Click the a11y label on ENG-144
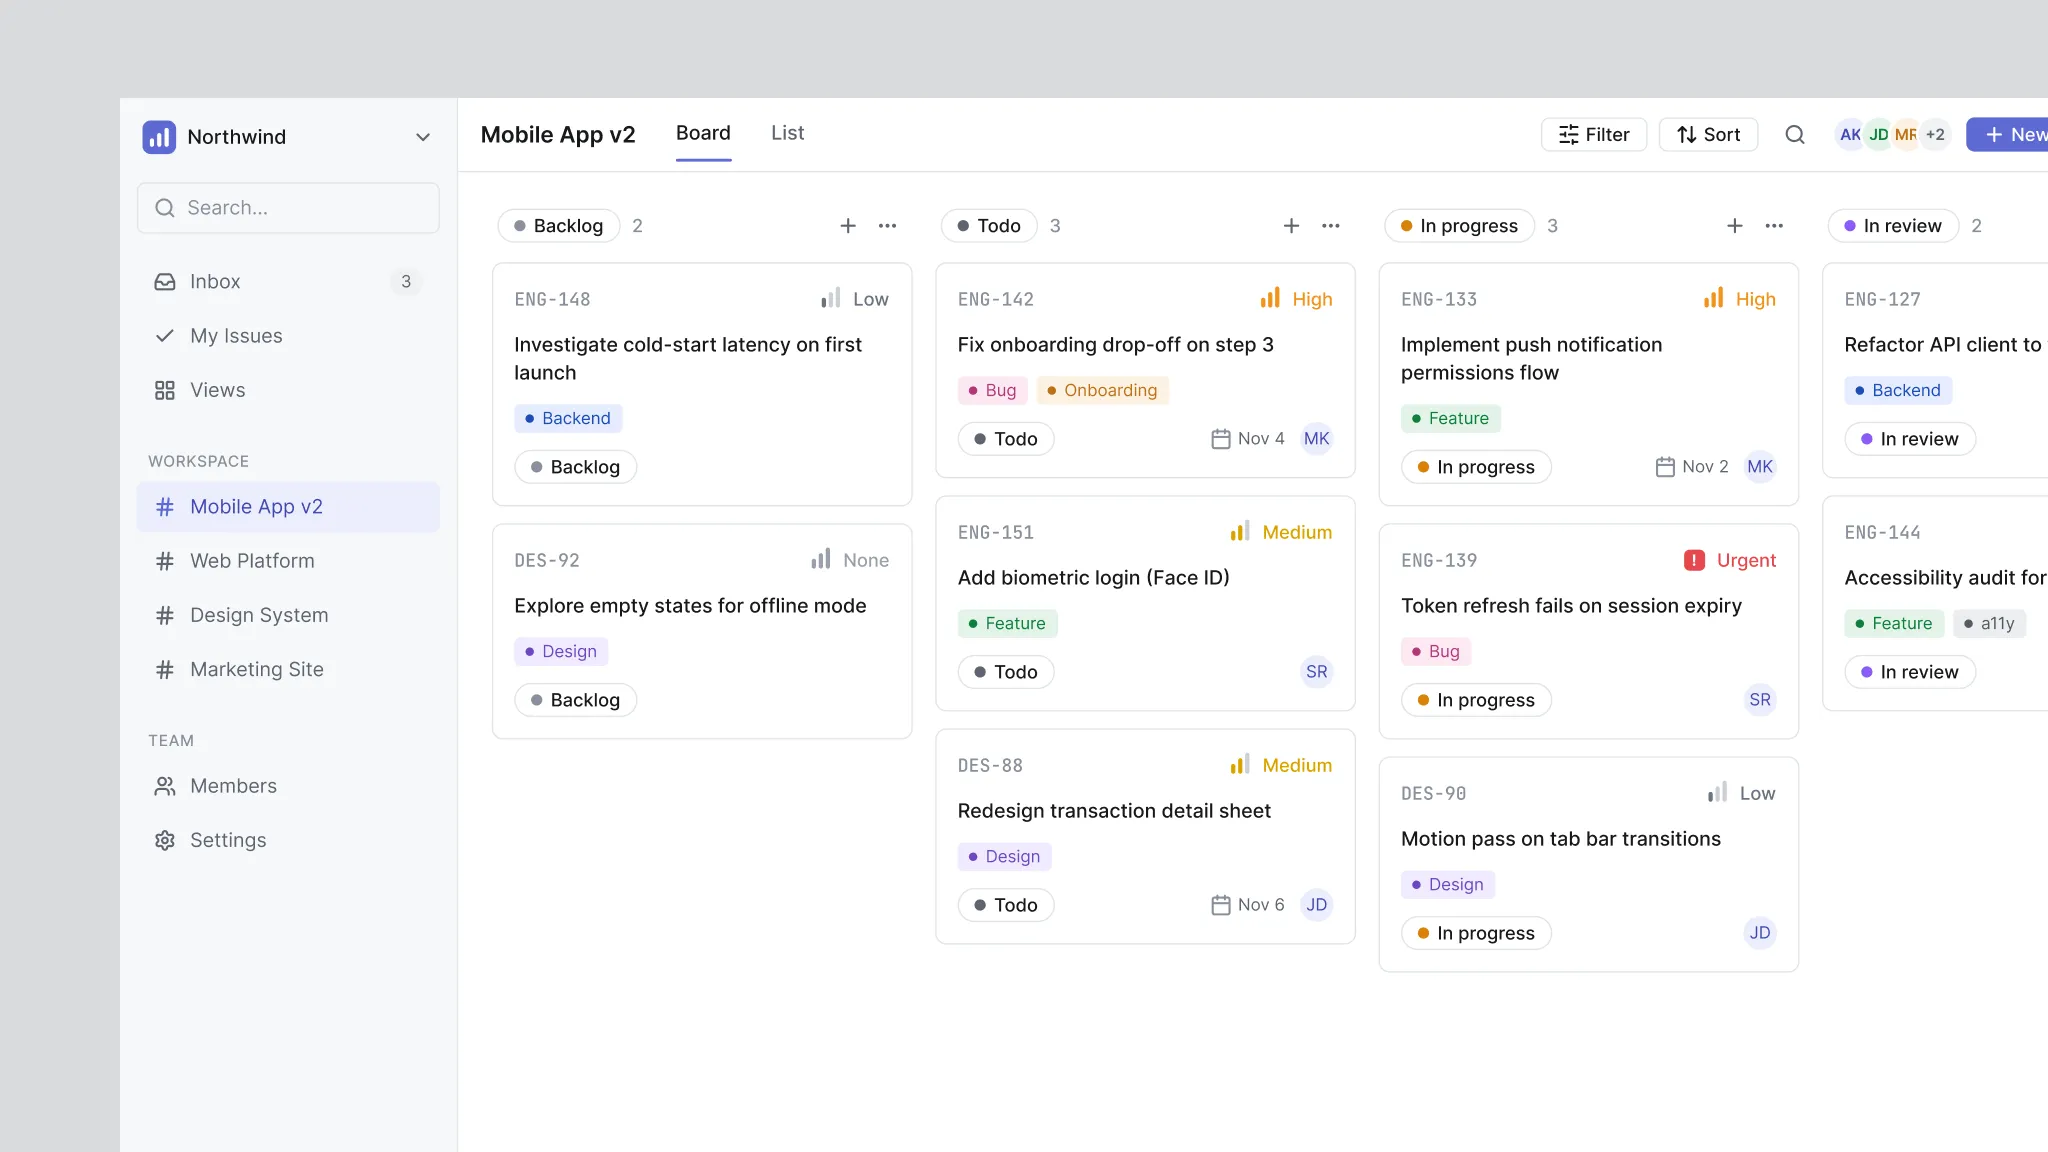Image resolution: width=2048 pixels, height=1152 pixels. [1989, 623]
